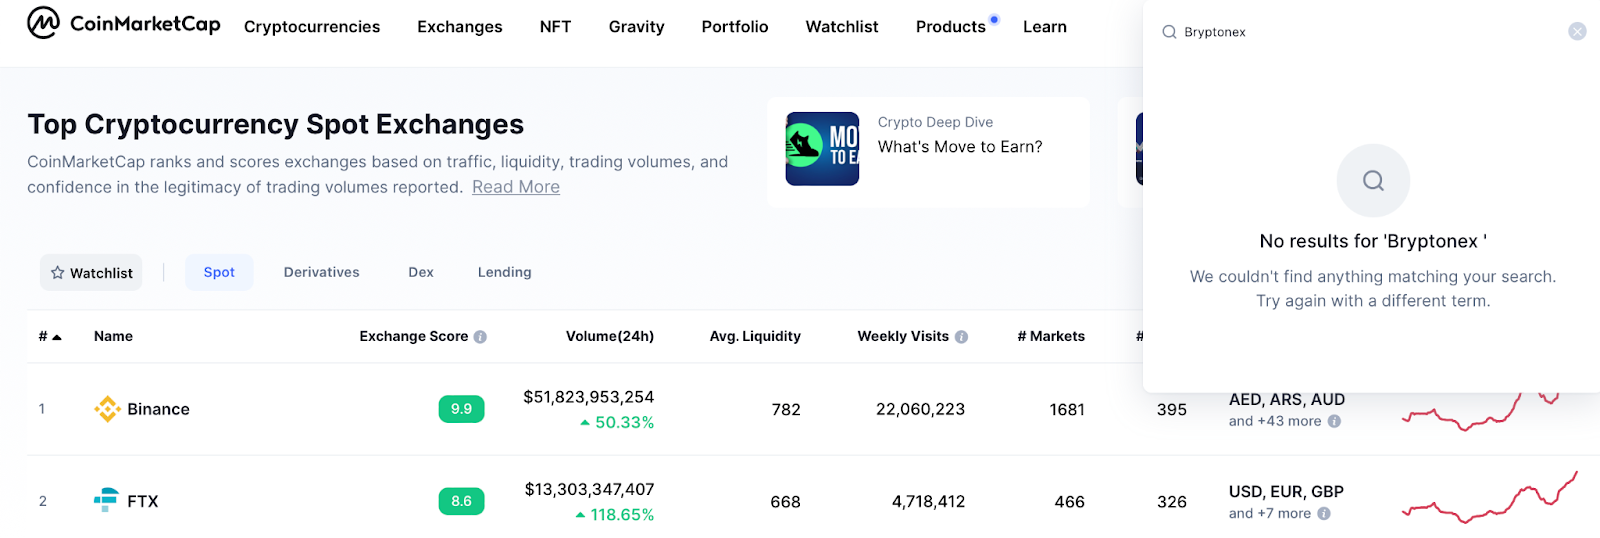Screen dimensions: 1600x538
Task: Click the AED, ARS, AUD fiat list
Action: pos(1287,400)
